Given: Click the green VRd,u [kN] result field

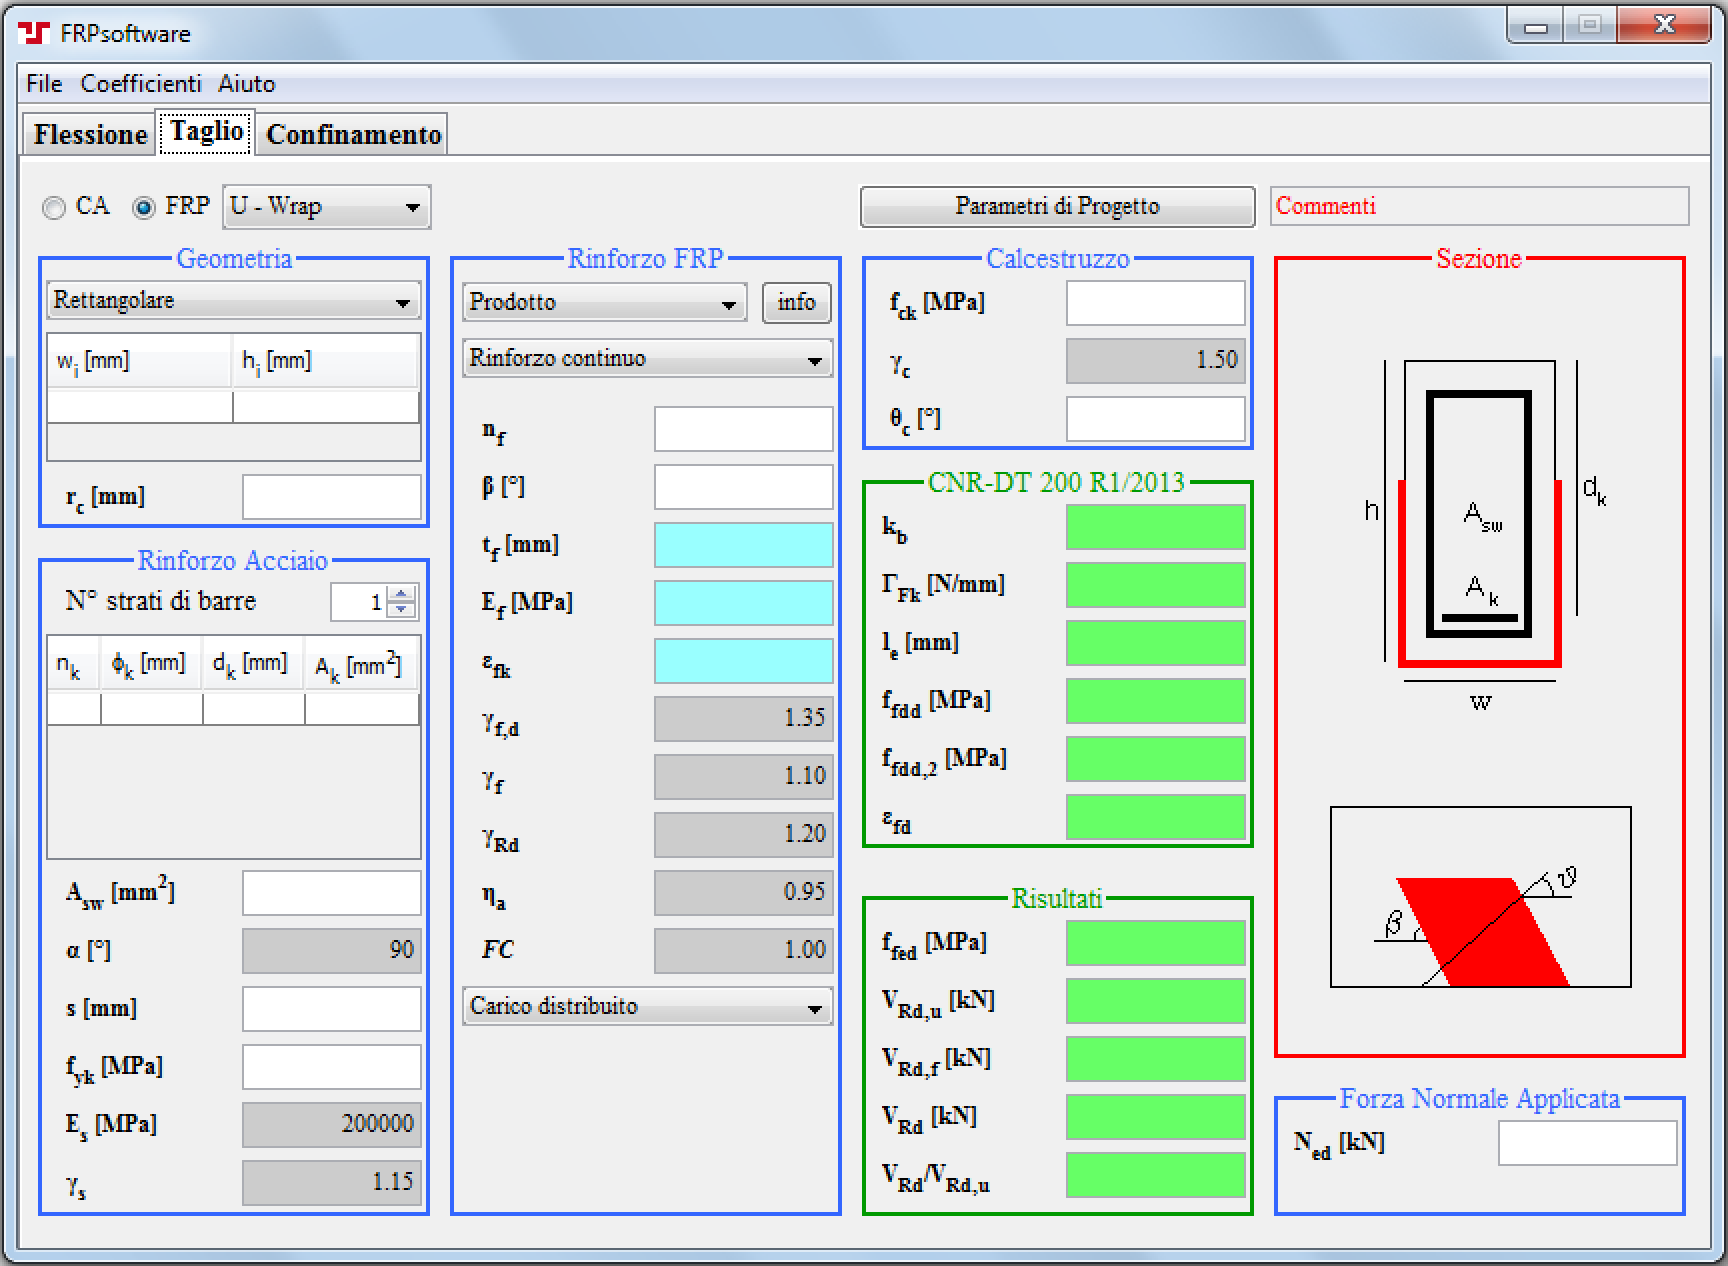Looking at the screenshot, I should coord(1156,1001).
